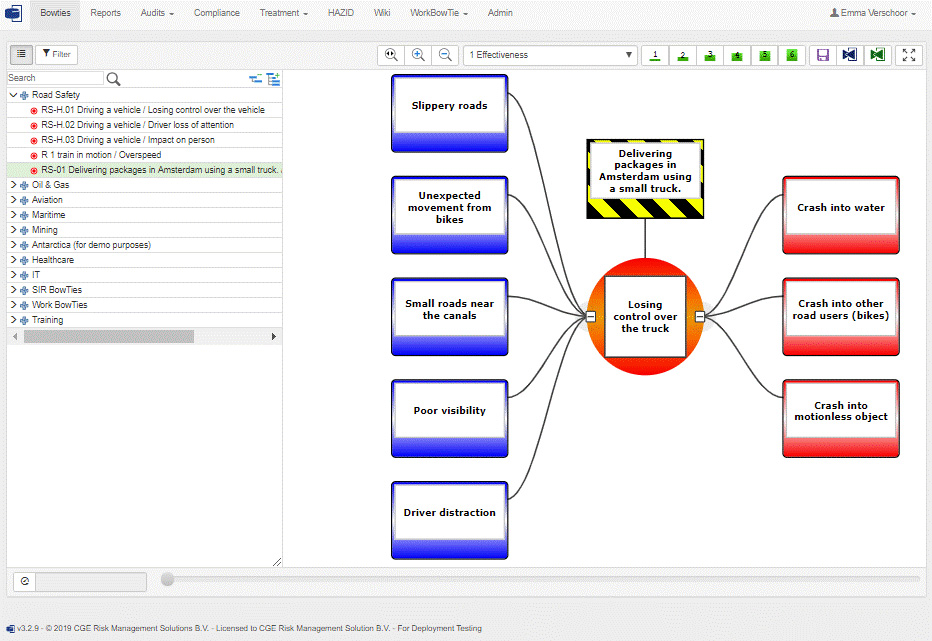Click the collapse all tree nodes icon
The height and width of the screenshot is (641, 932).
255,78
